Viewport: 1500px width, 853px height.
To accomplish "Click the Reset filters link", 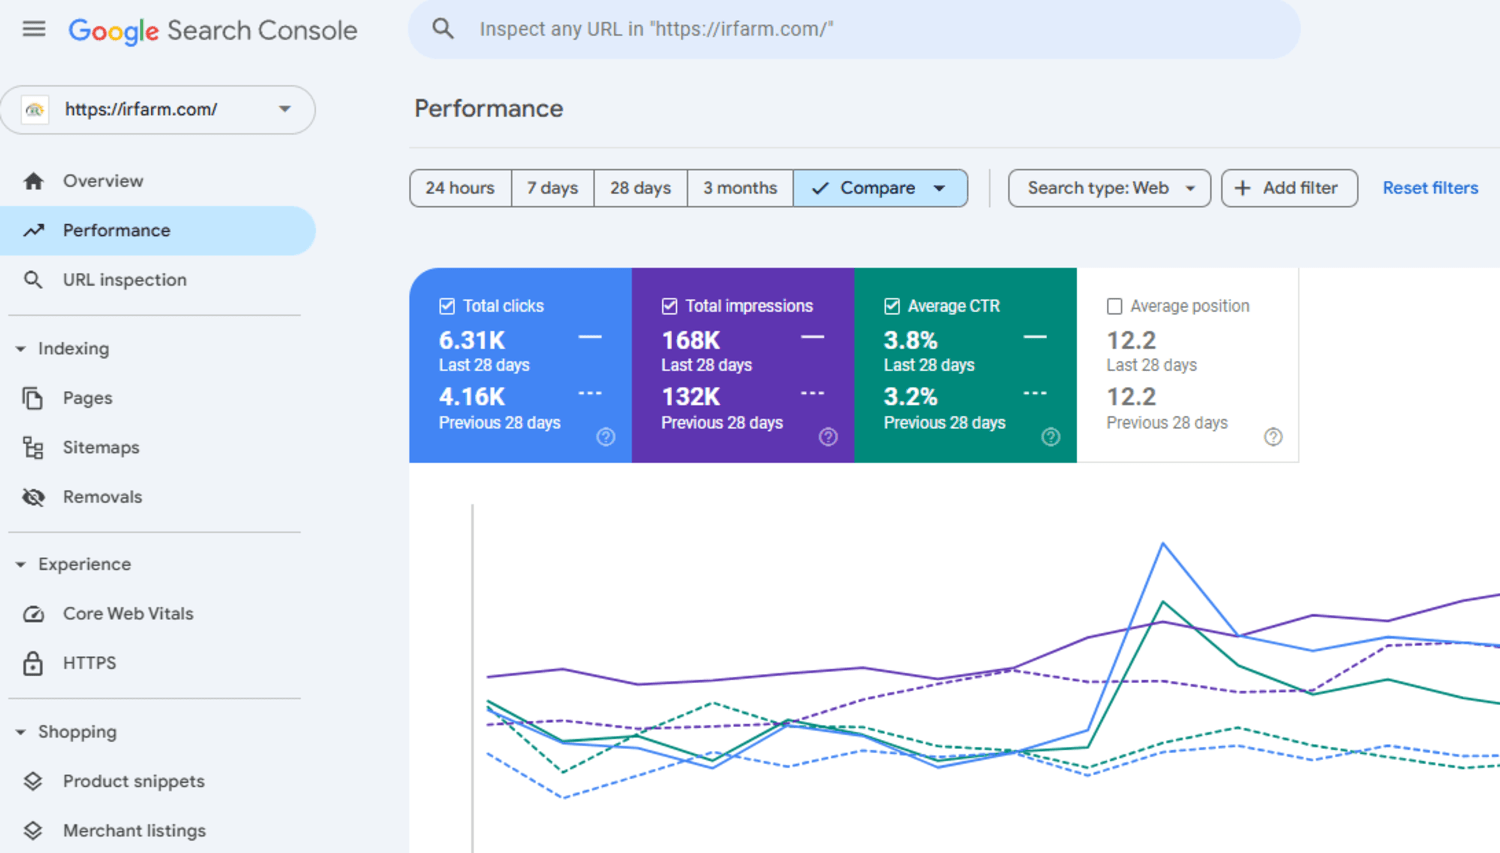I will click(x=1430, y=188).
